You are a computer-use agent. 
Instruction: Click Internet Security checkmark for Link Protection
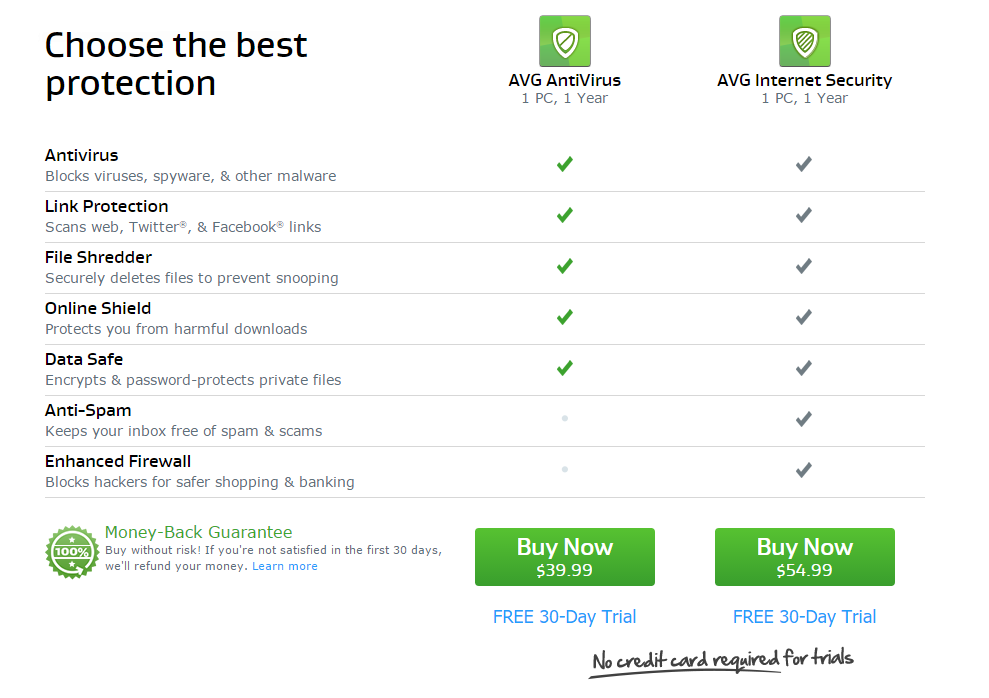[803, 215]
